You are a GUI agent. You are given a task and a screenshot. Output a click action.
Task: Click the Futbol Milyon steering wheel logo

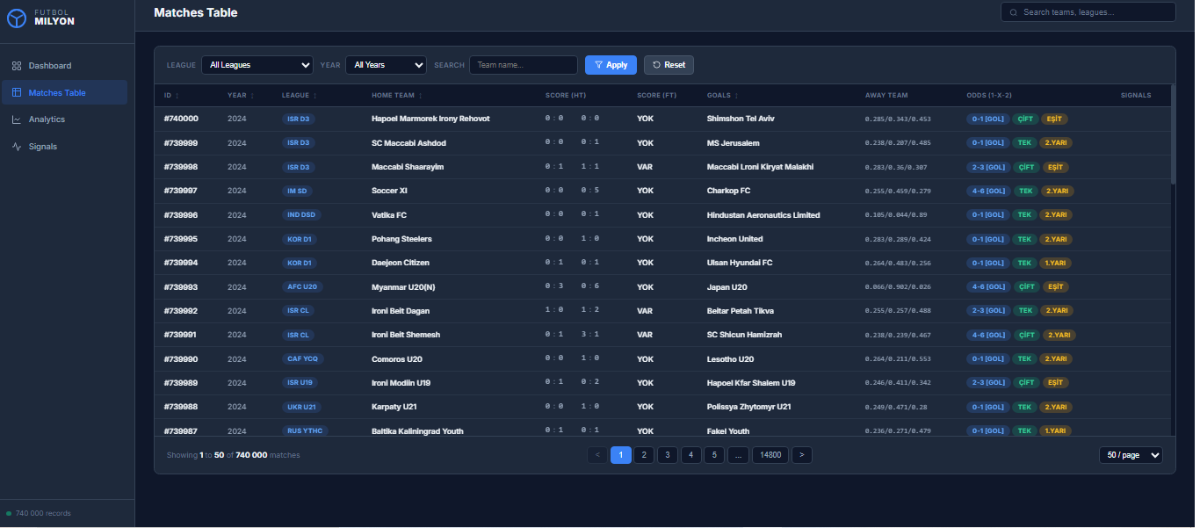[17, 18]
